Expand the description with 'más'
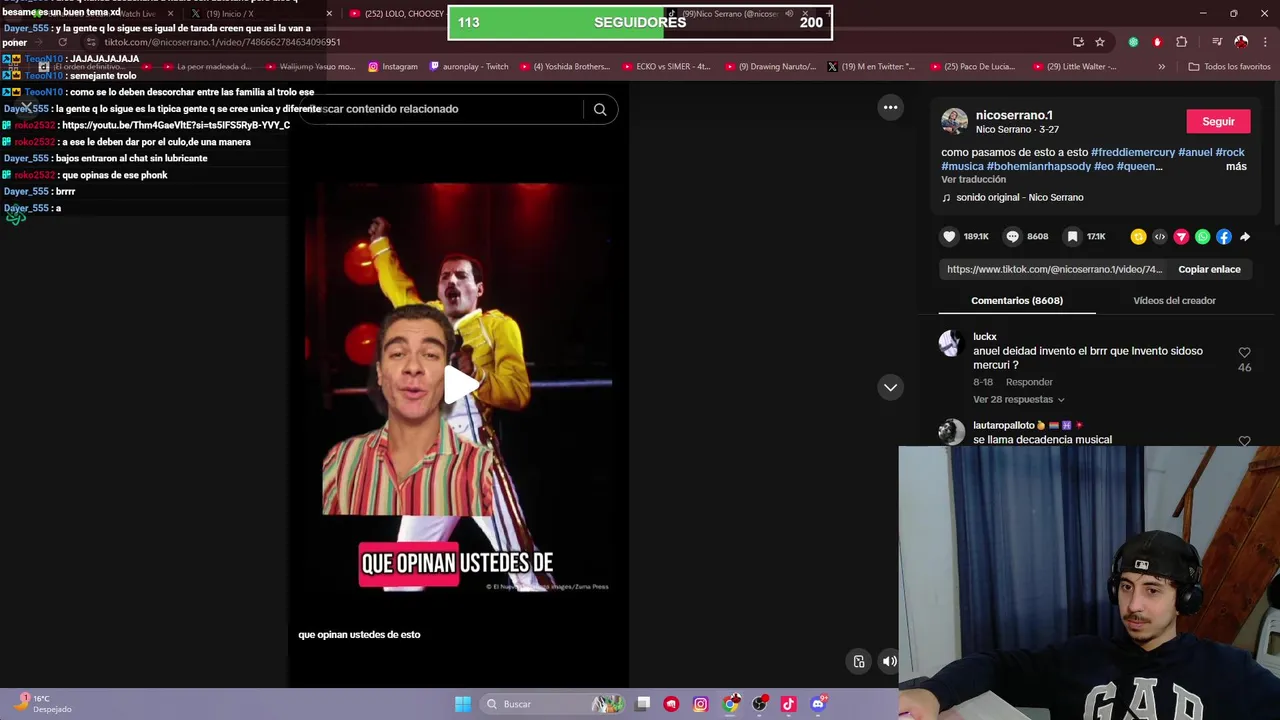 (1236, 166)
